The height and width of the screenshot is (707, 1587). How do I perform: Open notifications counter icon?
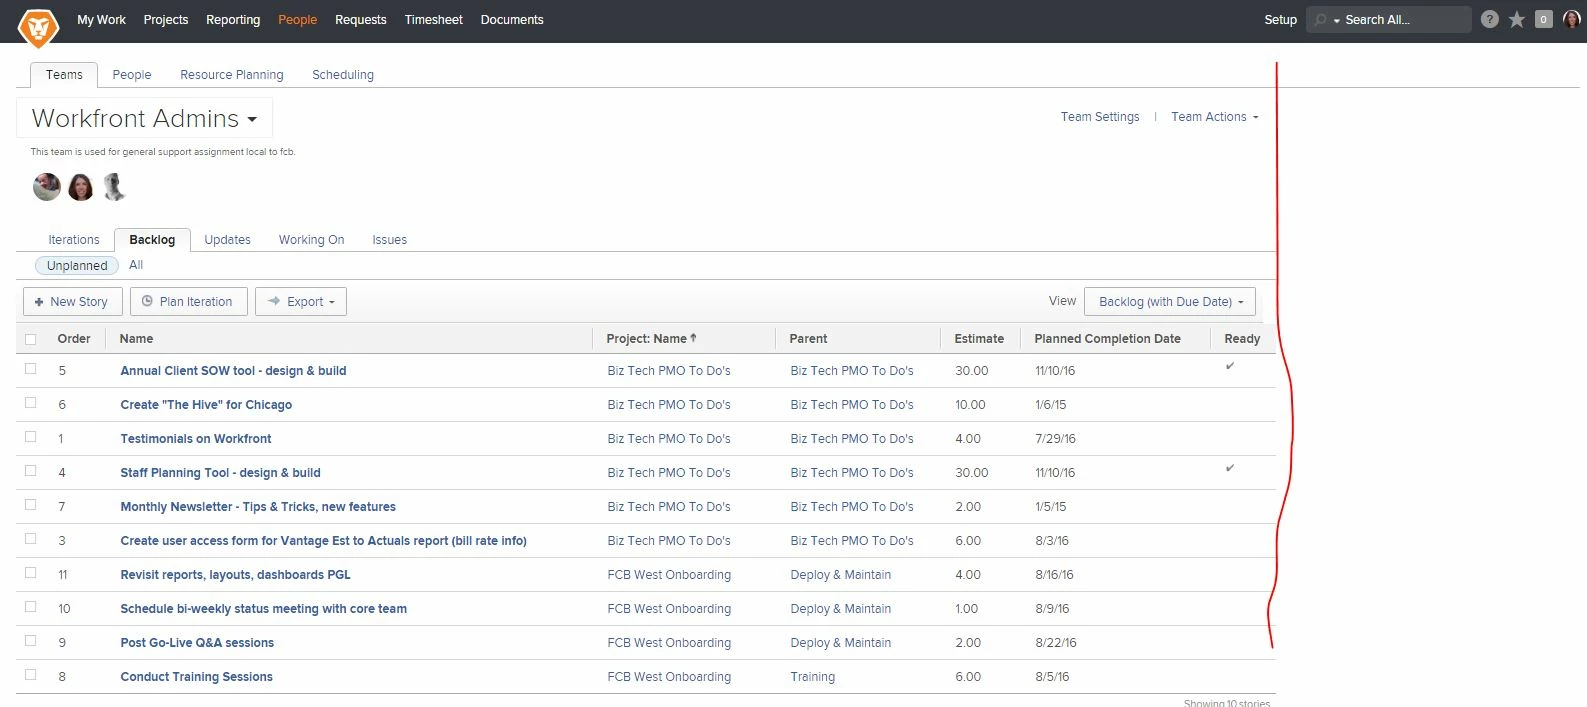(1544, 19)
